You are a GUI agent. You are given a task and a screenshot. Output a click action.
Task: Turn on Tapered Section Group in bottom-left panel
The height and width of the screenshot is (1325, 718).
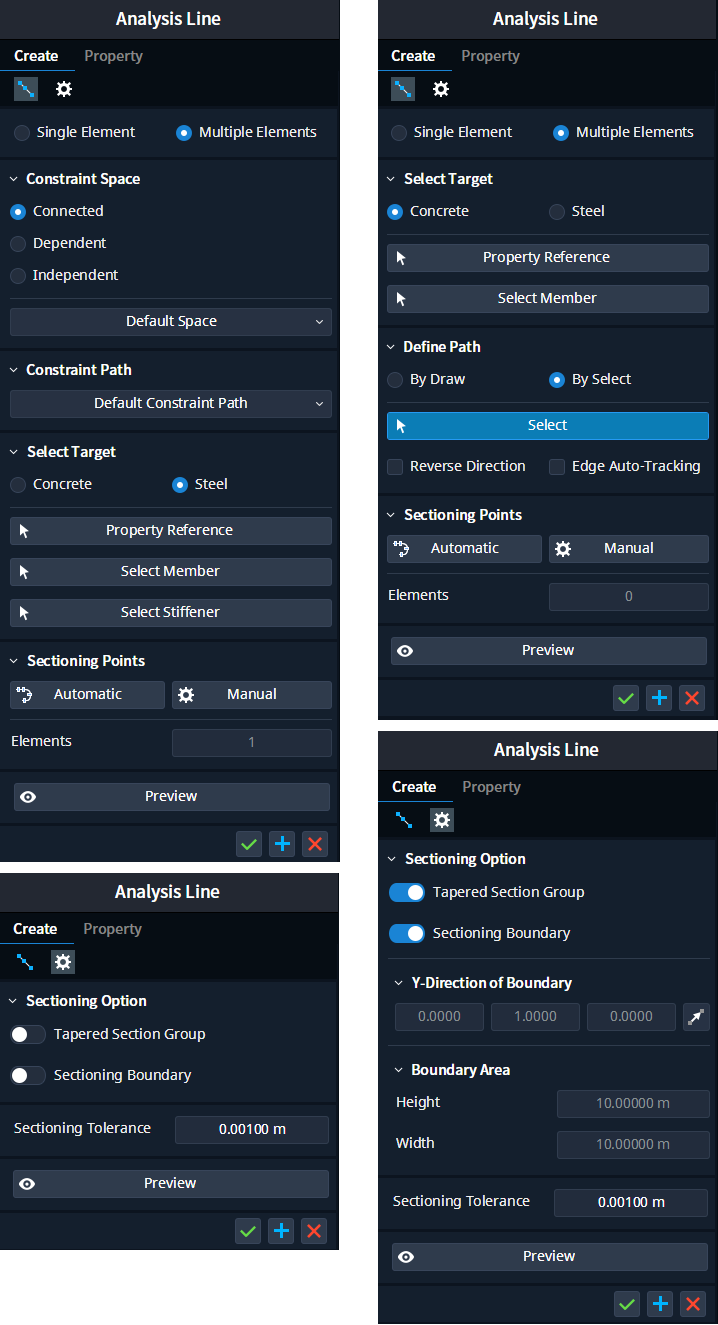28,1034
